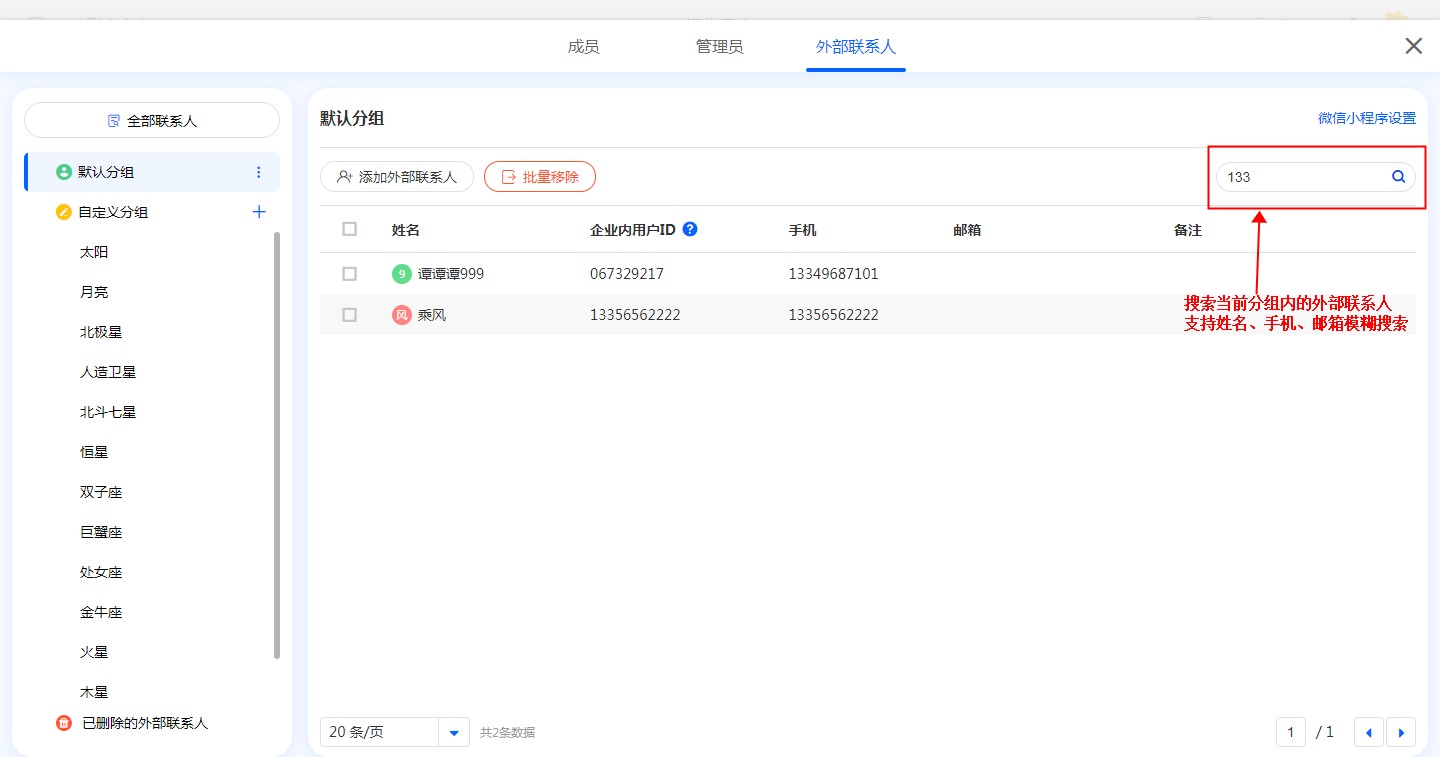The height and width of the screenshot is (757, 1440).
Task: Open the 20 条/页 page size dropdown
Action: coord(454,733)
